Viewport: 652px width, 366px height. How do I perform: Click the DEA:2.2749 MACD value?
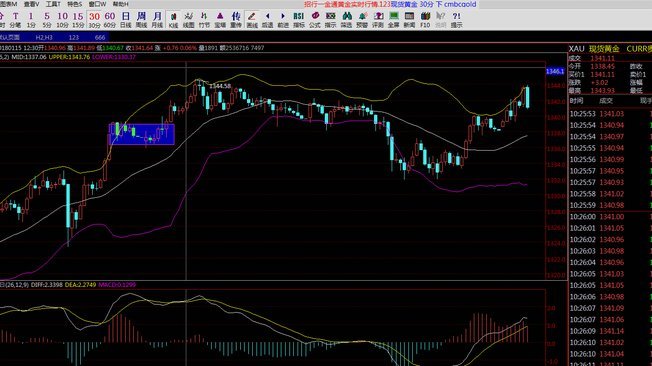(x=80, y=285)
